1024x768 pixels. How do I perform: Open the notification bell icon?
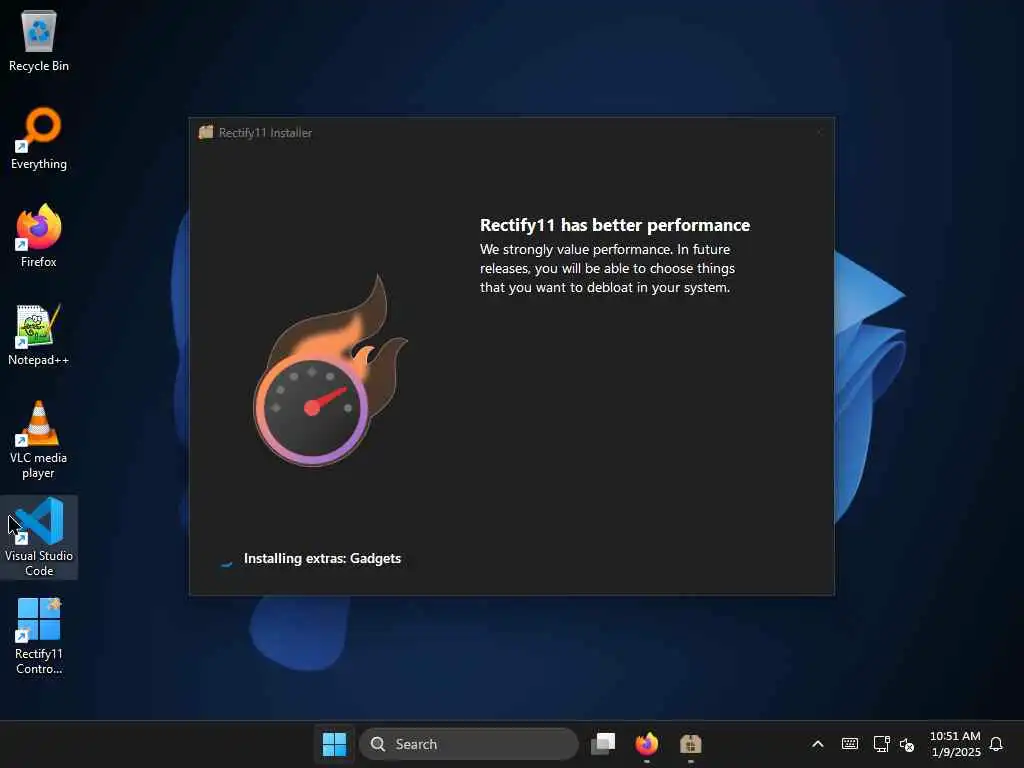tap(996, 744)
